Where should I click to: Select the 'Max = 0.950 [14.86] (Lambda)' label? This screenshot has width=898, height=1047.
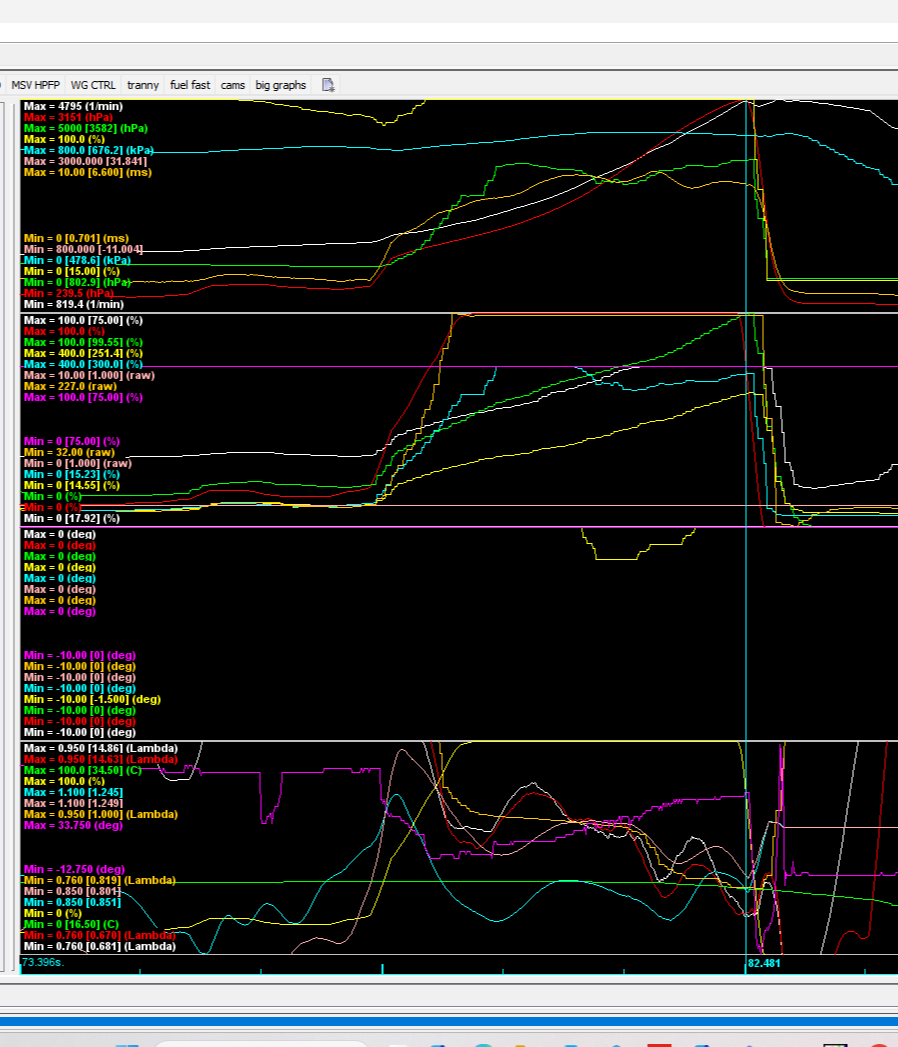tap(101, 749)
